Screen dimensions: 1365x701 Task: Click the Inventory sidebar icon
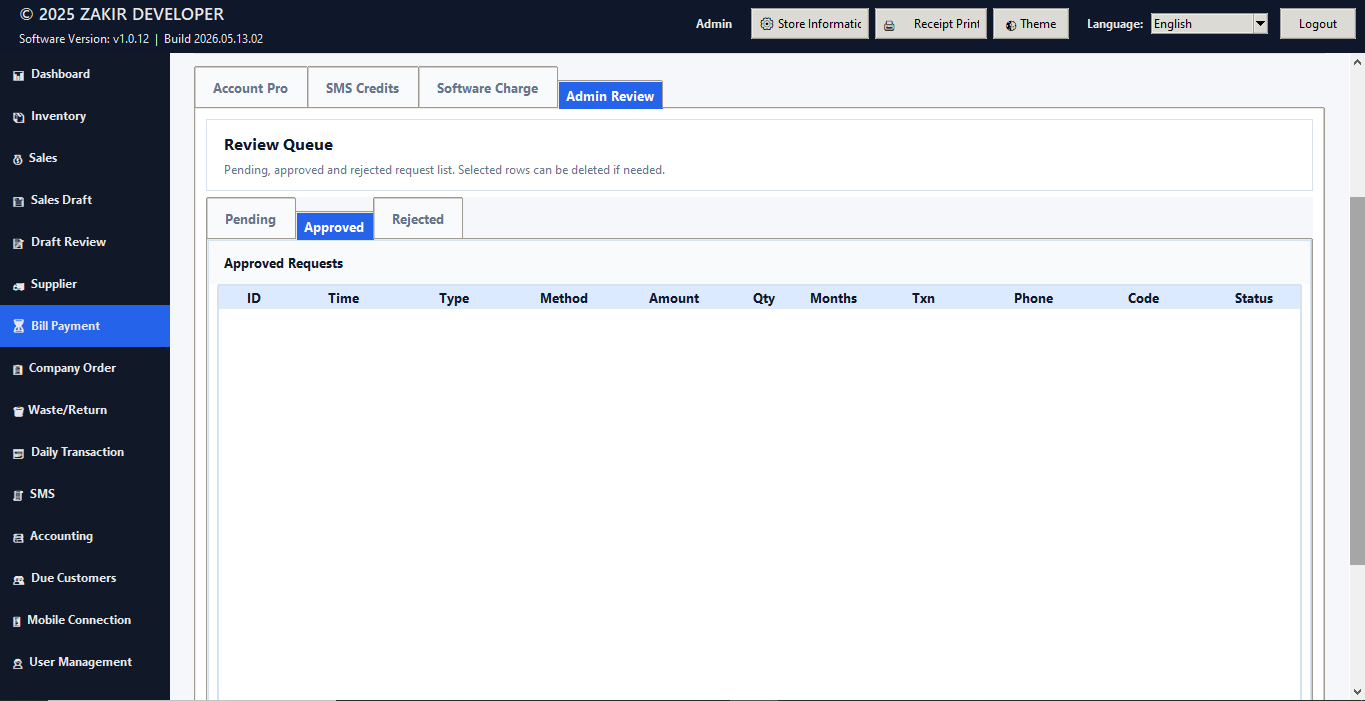coord(18,117)
